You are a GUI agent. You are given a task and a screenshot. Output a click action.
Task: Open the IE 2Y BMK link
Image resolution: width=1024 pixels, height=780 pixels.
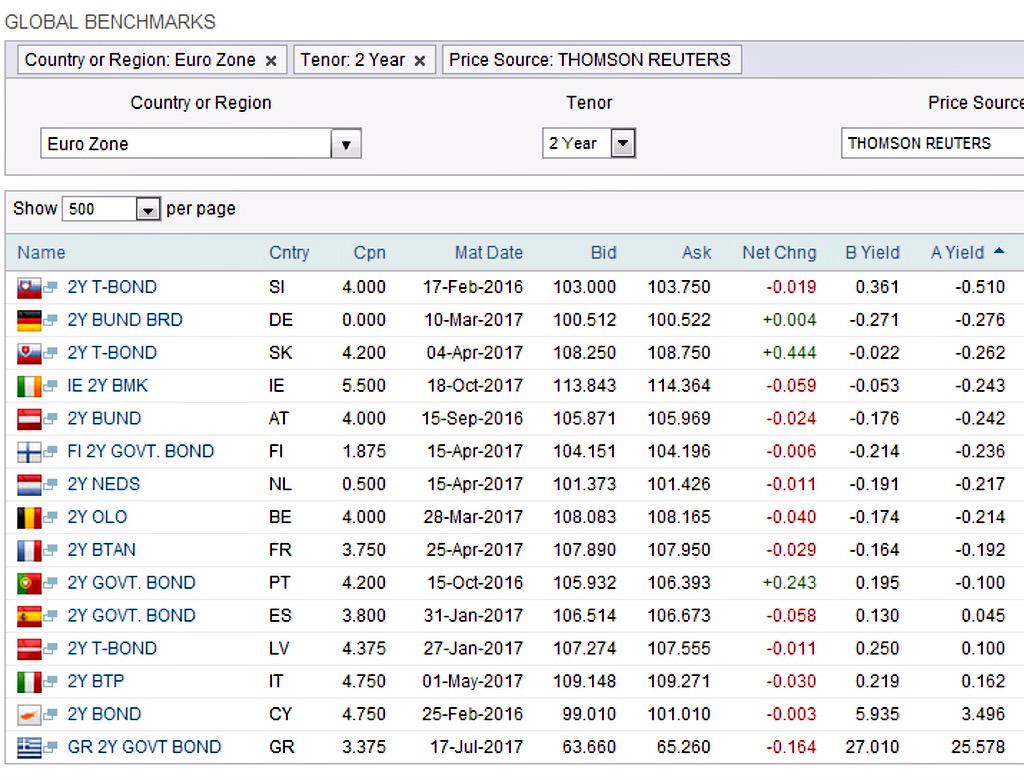pos(108,386)
